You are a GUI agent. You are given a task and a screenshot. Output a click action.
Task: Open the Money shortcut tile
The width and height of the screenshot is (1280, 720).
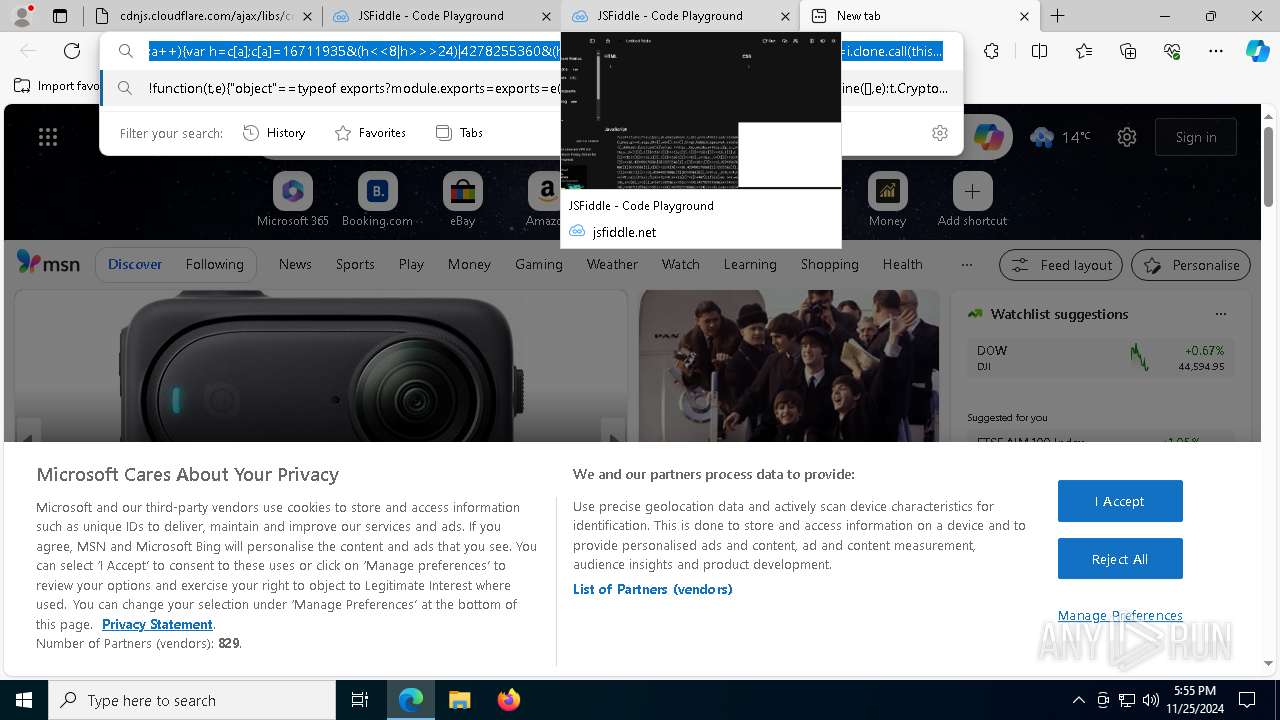coord(887,200)
